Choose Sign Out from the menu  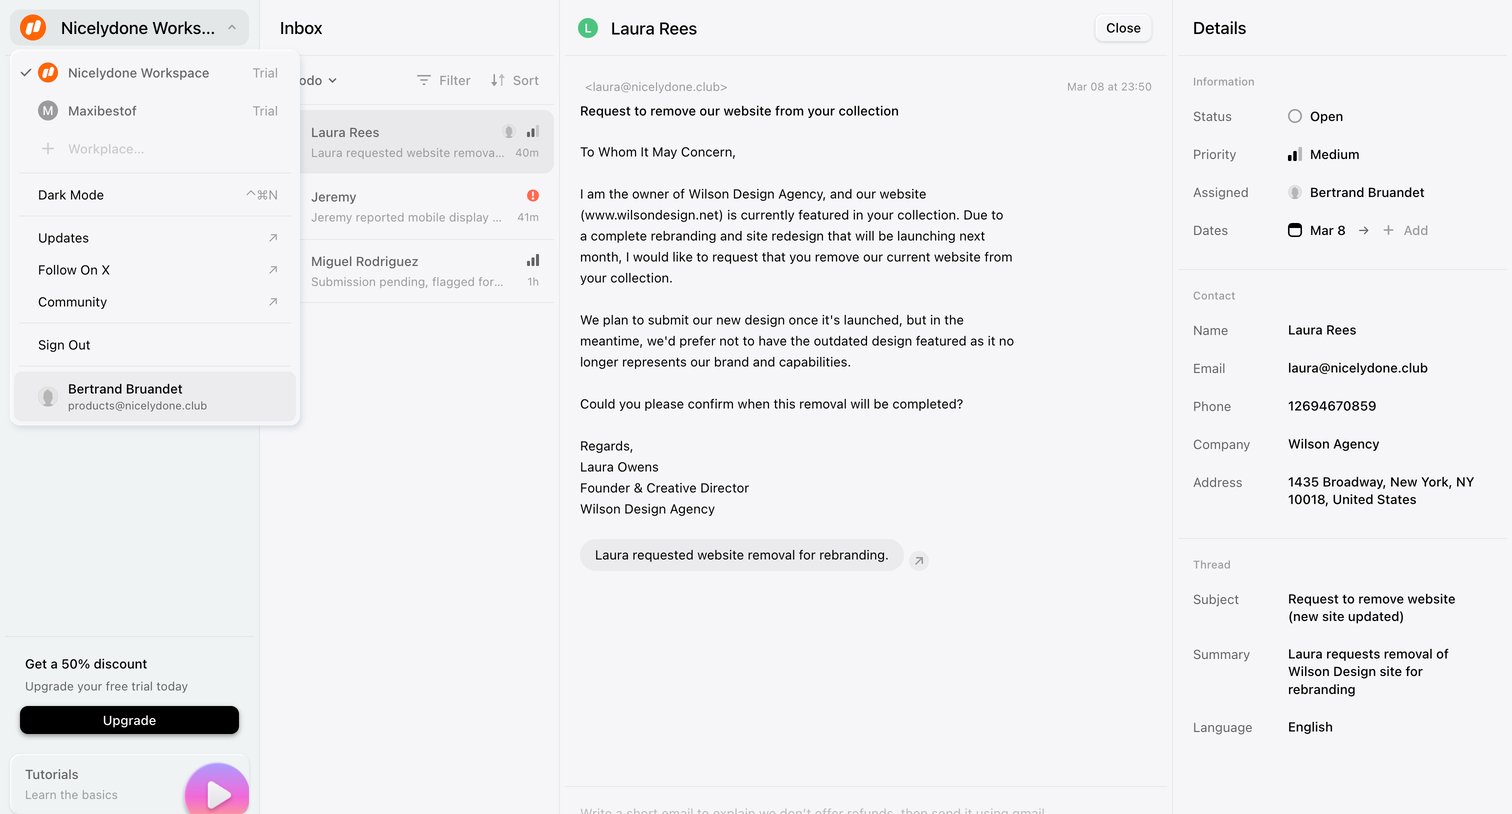pyautogui.click(x=155, y=345)
